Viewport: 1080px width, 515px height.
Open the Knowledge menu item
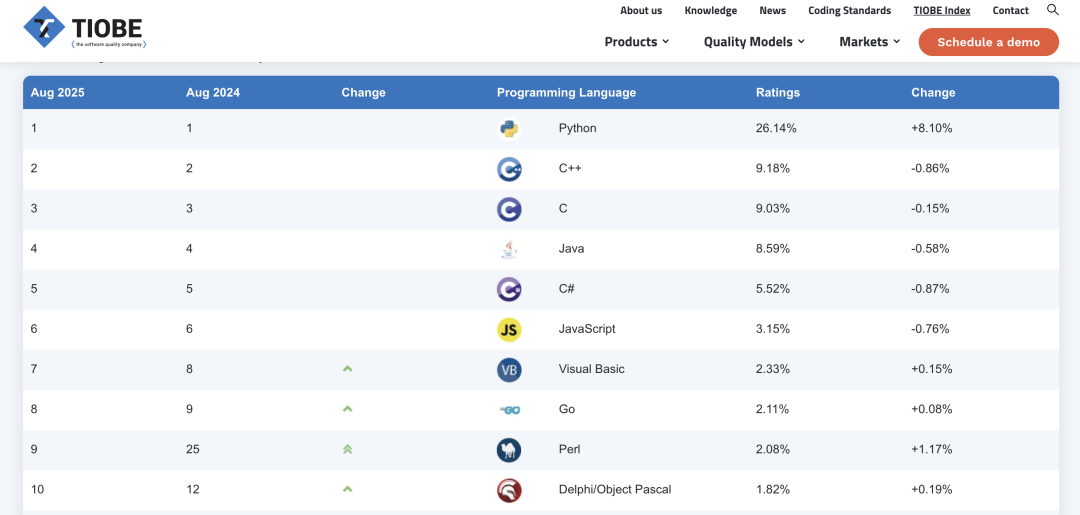point(711,10)
